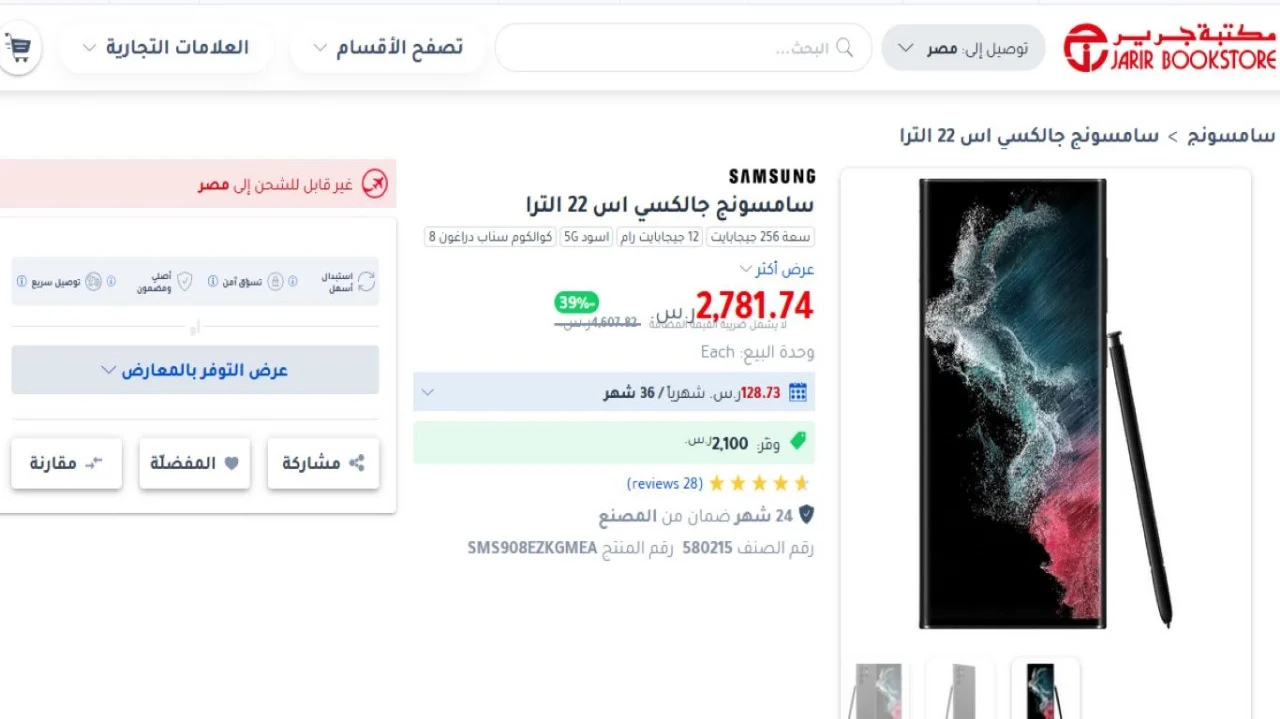Select the gray phone back thumbnail
Screen dimensions: 1280x719
[960, 690]
